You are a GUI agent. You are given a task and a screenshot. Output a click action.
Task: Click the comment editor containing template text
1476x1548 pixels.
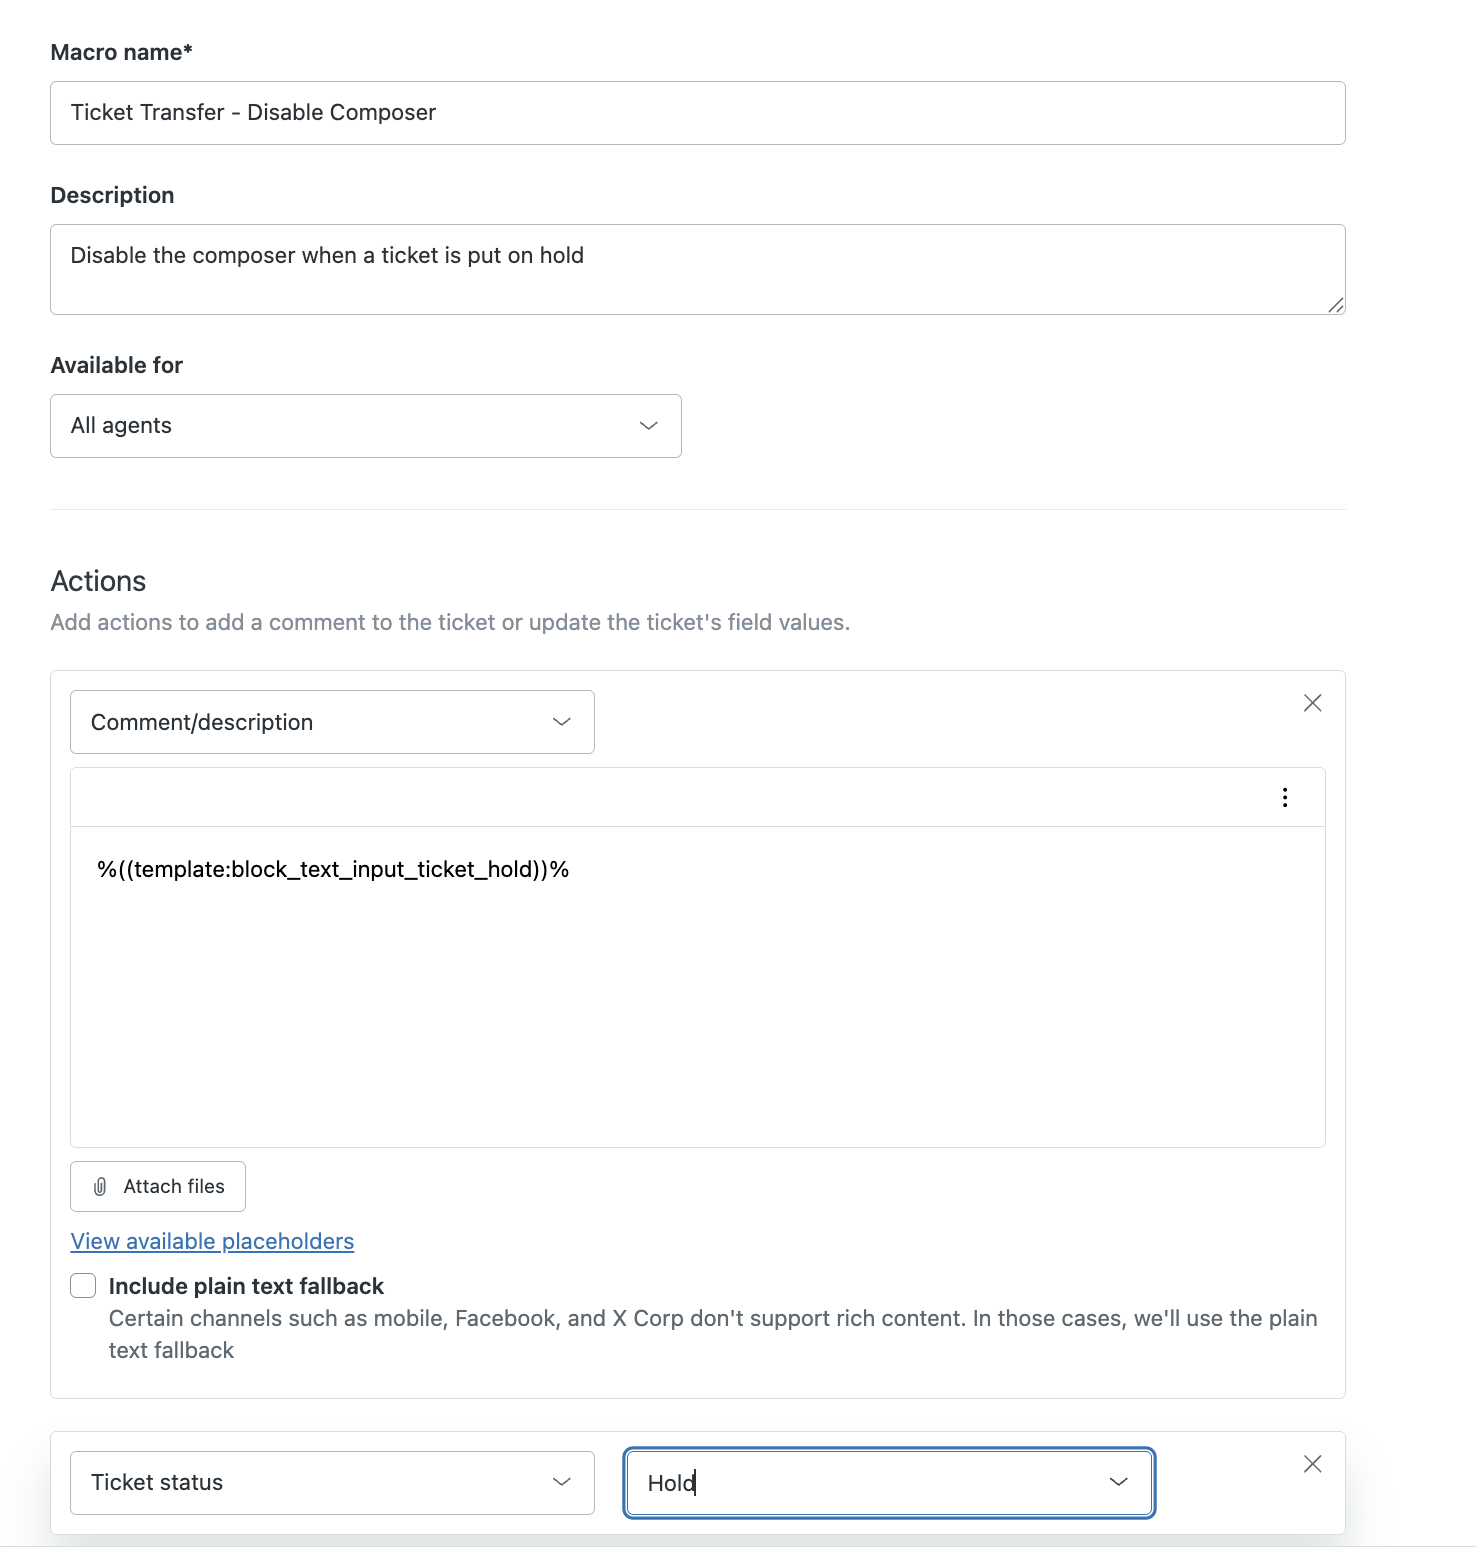(x=697, y=985)
